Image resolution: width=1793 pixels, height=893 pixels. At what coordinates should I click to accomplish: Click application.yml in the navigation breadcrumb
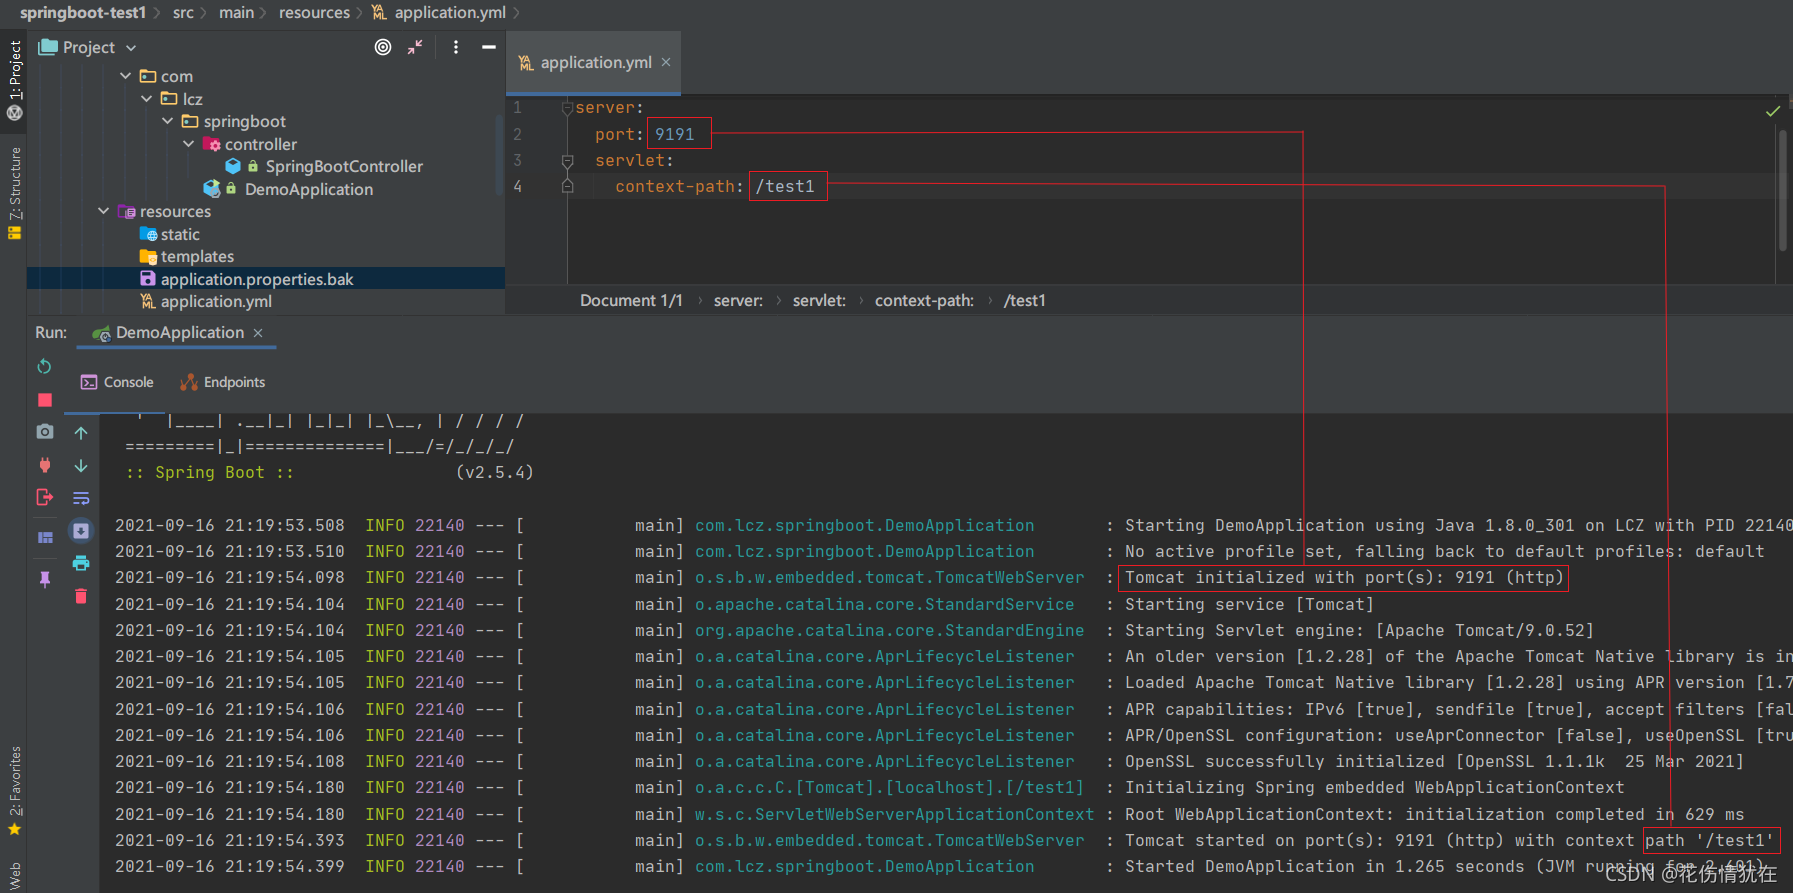(450, 12)
